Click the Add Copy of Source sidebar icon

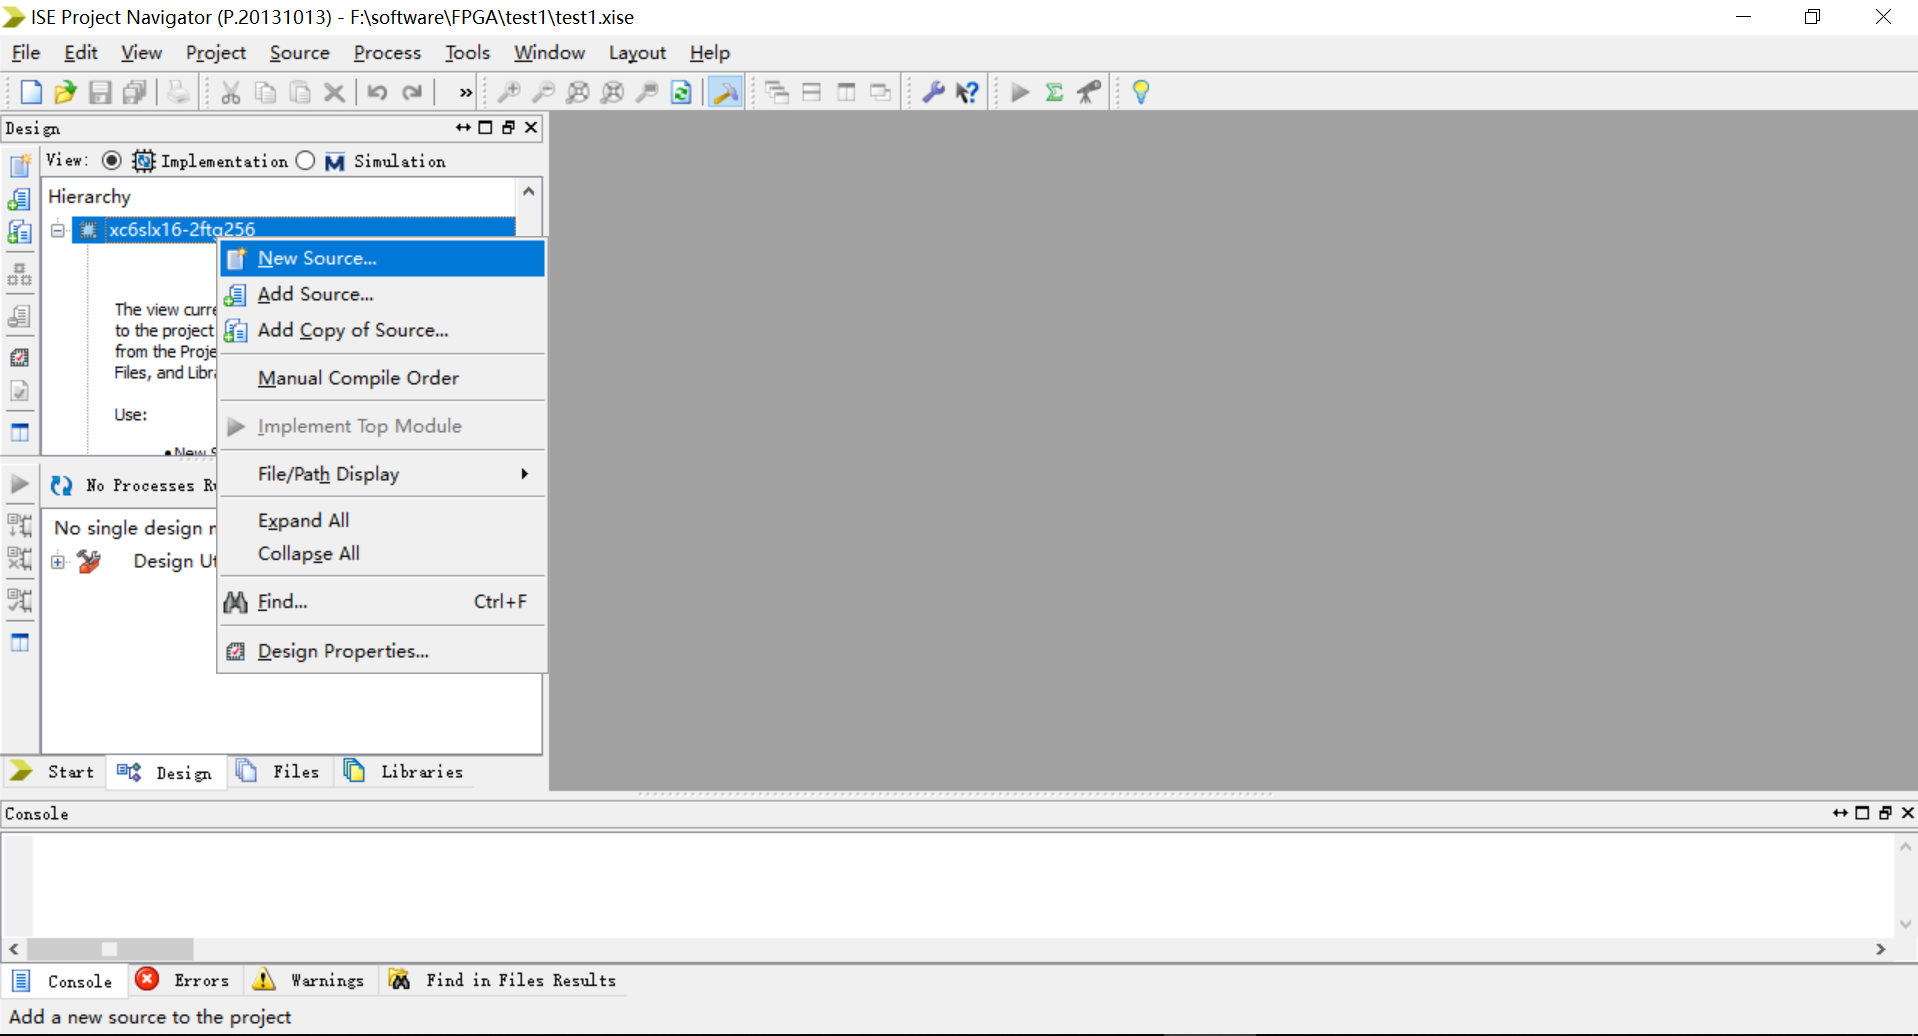click(x=20, y=231)
